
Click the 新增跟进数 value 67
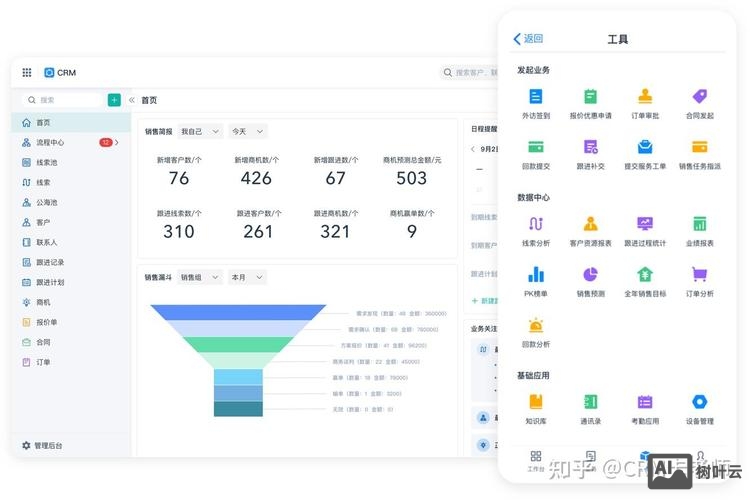click(x=335, y=178)
